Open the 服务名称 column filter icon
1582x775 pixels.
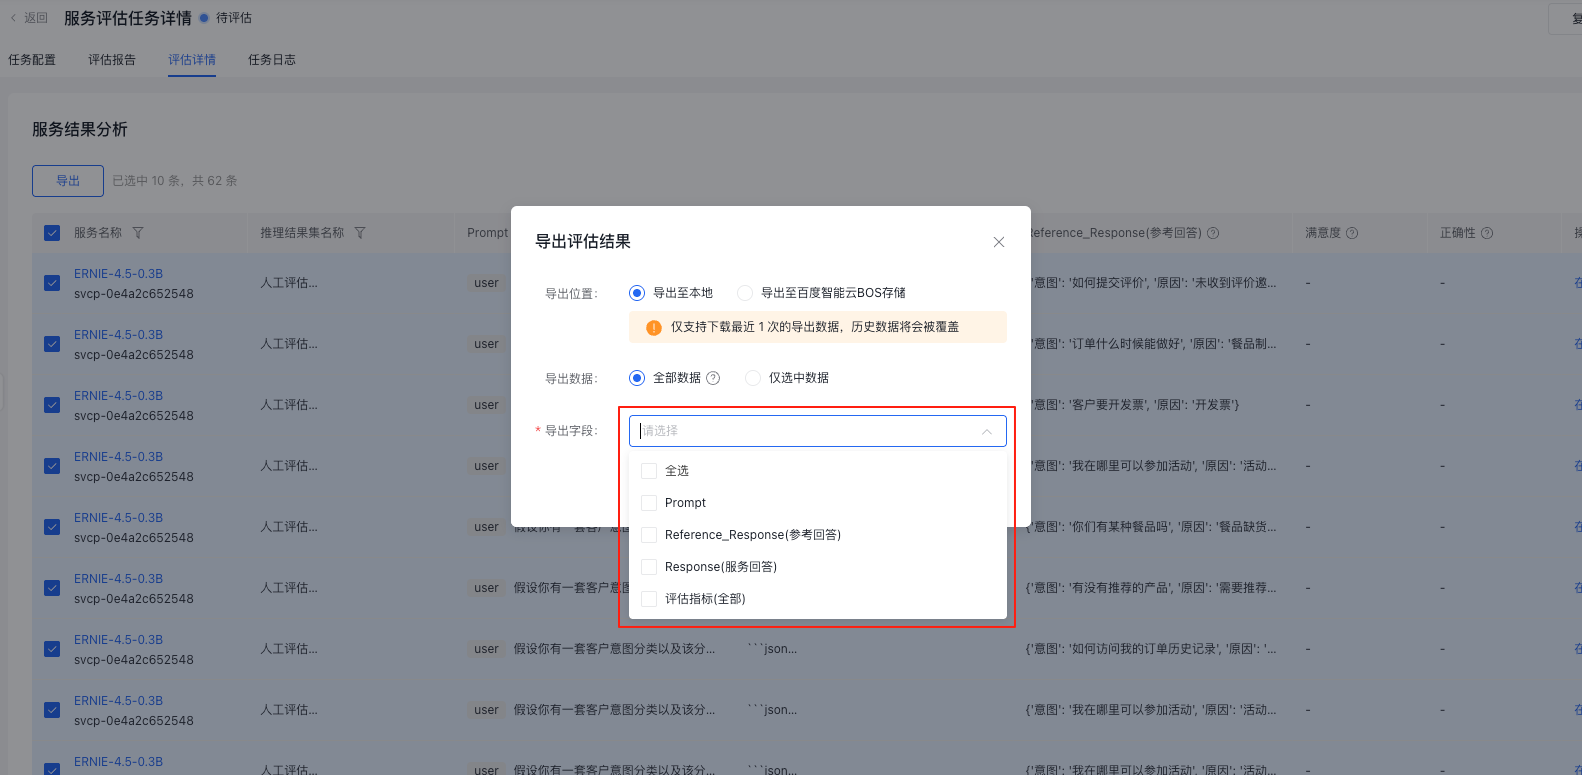[138, 233]
